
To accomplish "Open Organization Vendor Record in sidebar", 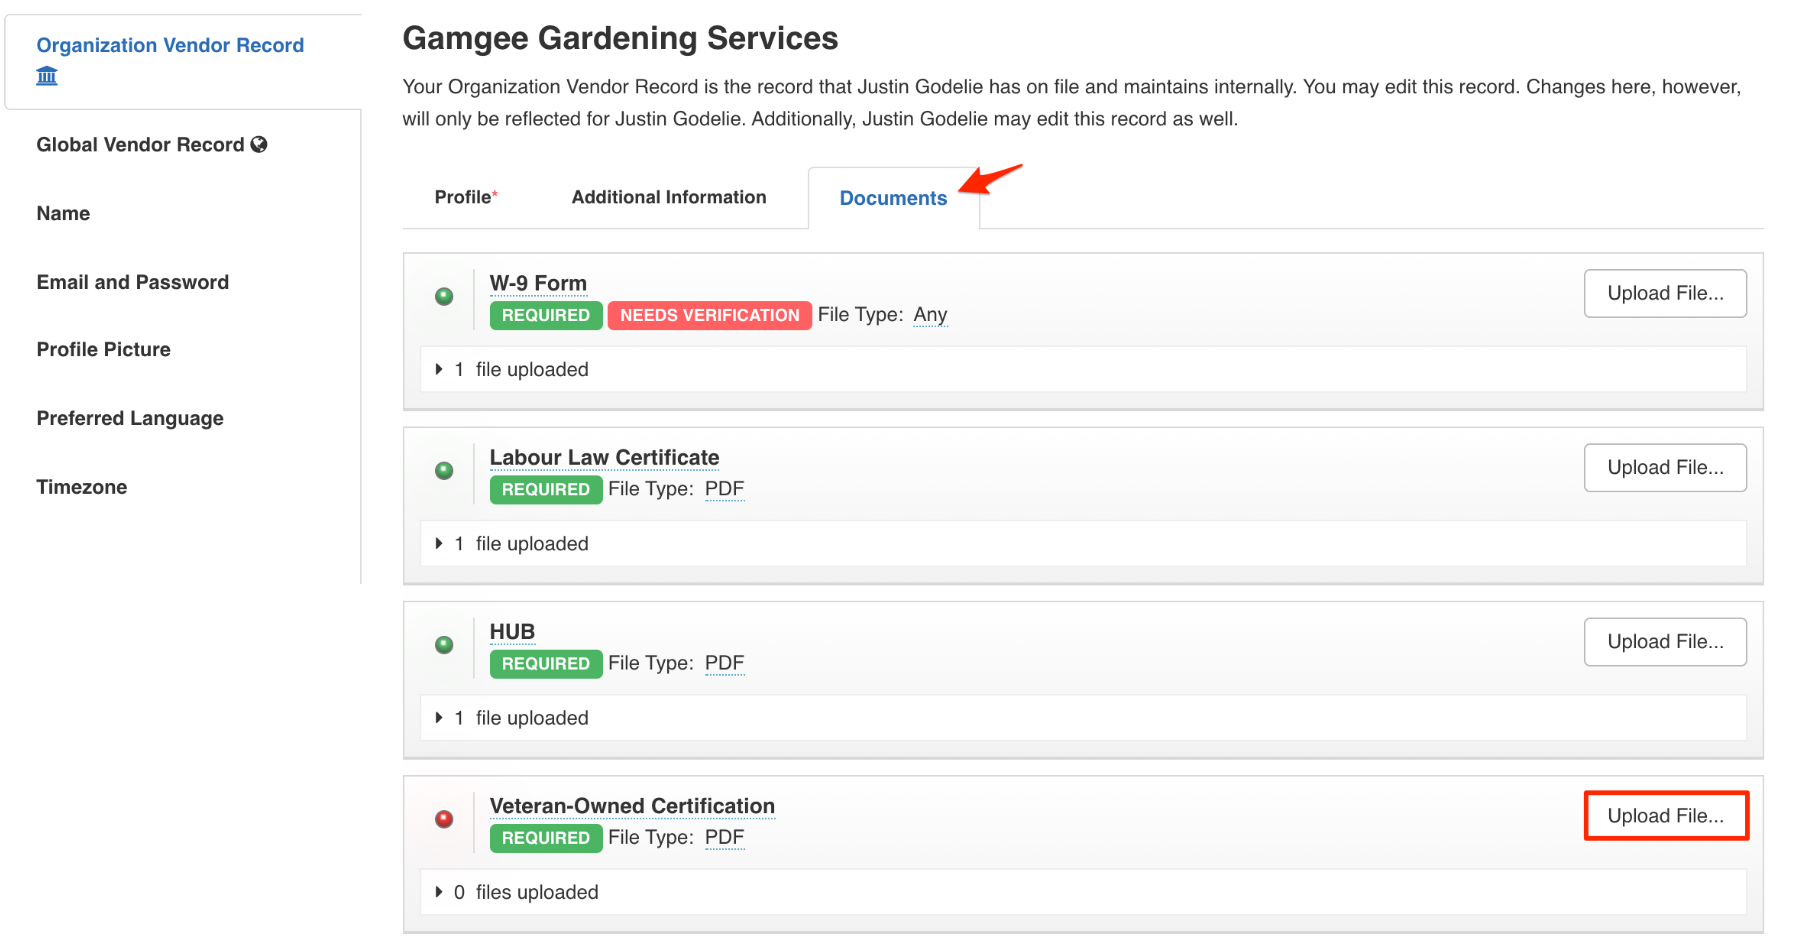I will click(x=170, y=45).
